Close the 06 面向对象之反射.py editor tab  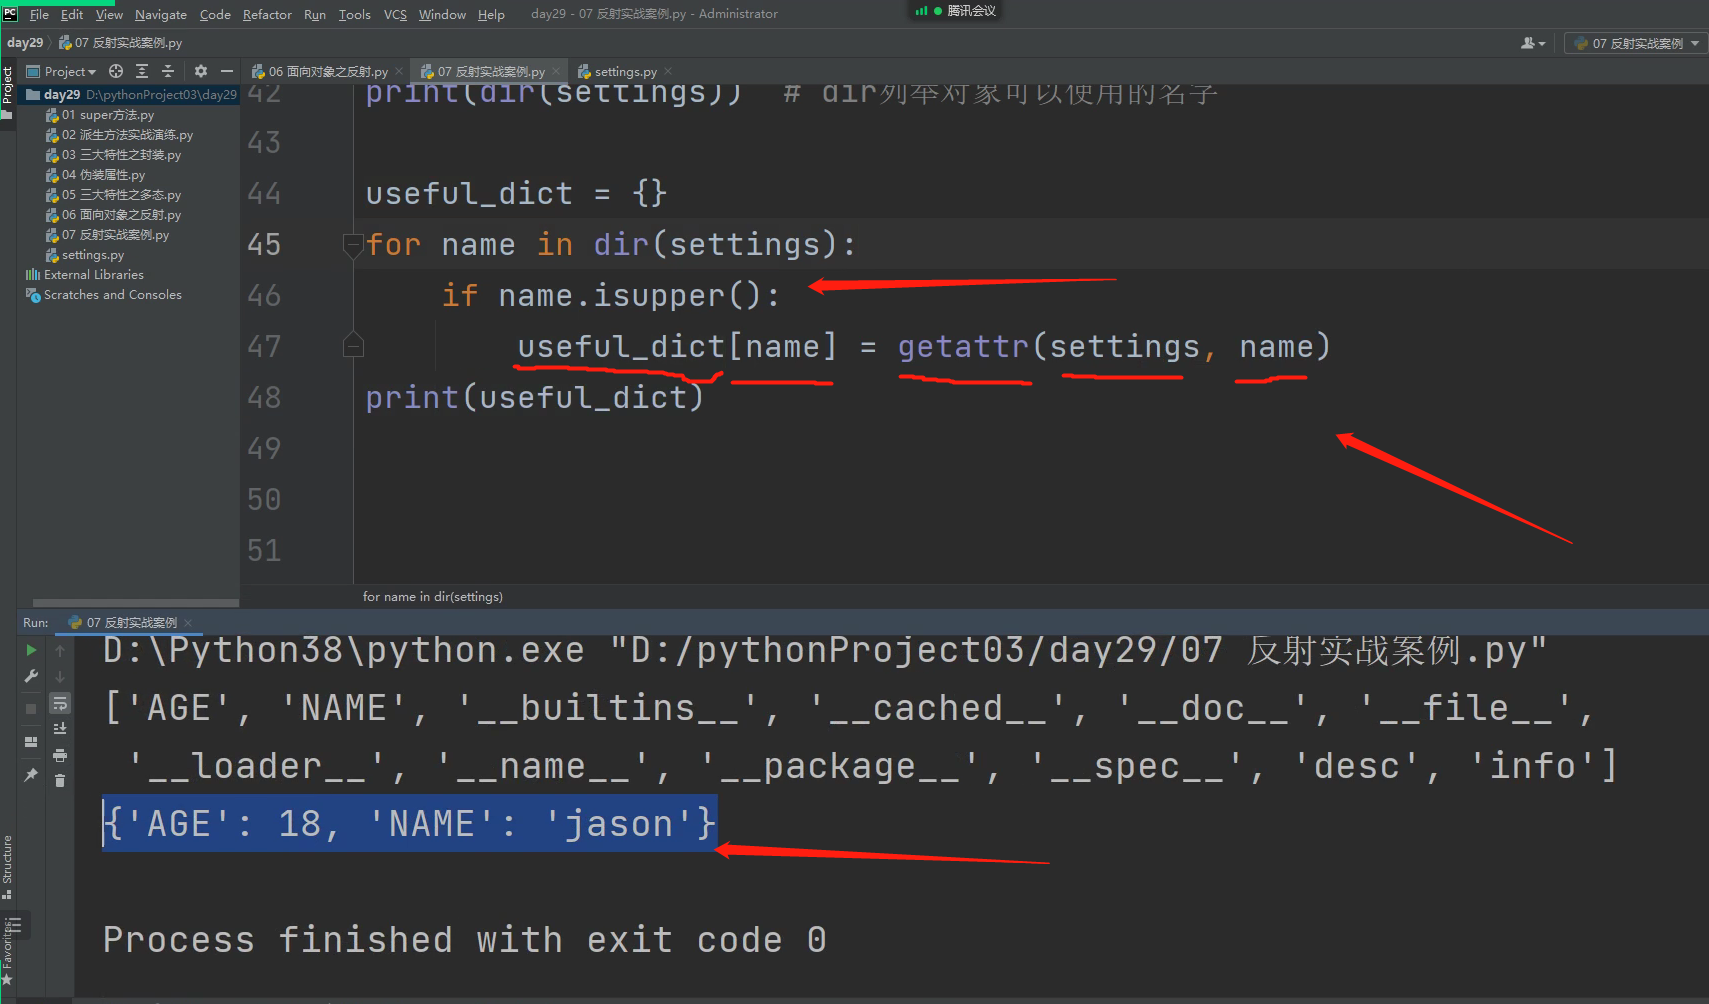[x=399, y=71]
